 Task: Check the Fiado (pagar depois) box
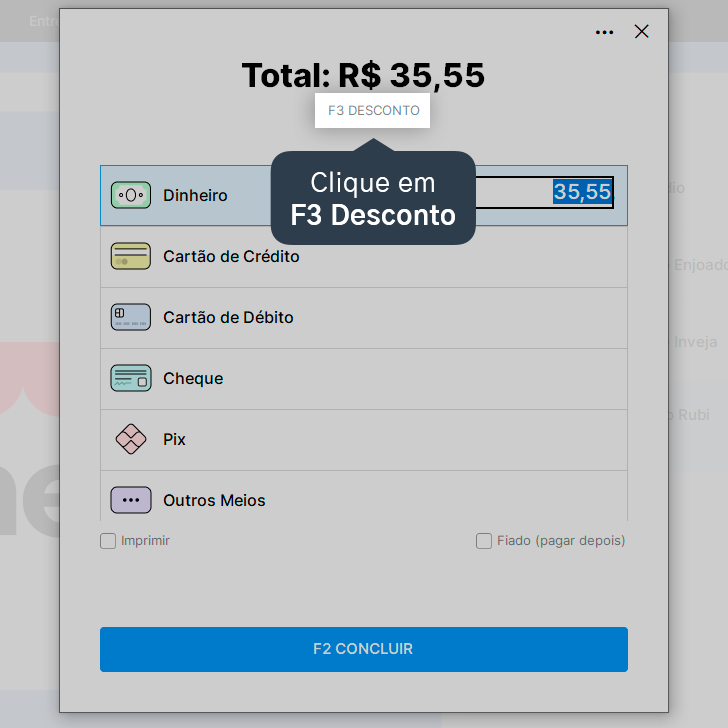(x=484, y=541)
